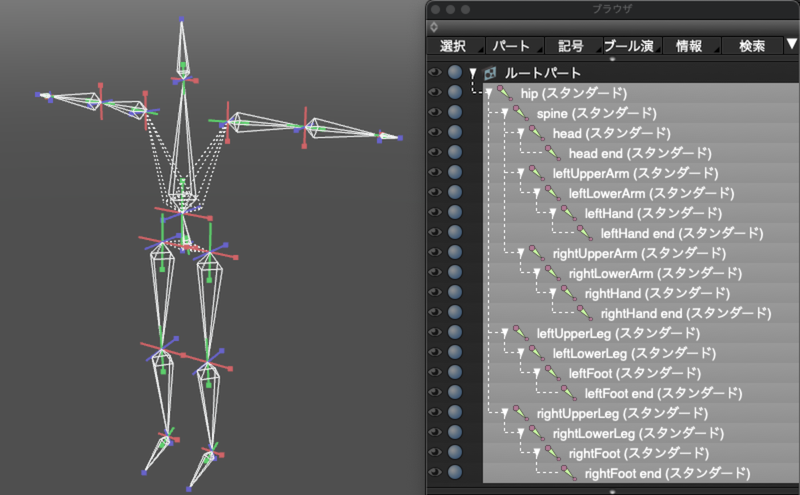Toggle eye visibility for rightLowerArm
This screenshot has height=495, width=800.
[435, 273]
